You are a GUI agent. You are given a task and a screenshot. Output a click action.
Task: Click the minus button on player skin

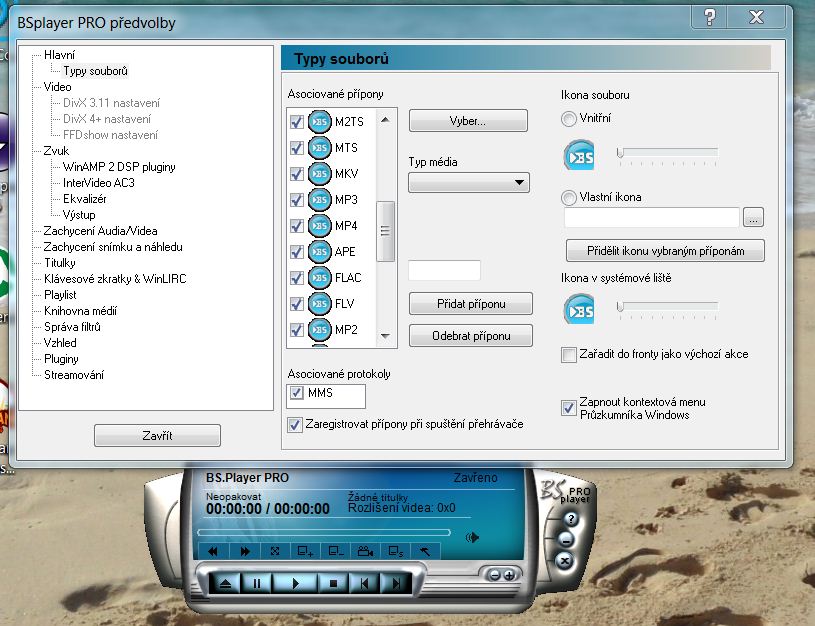[495, 575]
